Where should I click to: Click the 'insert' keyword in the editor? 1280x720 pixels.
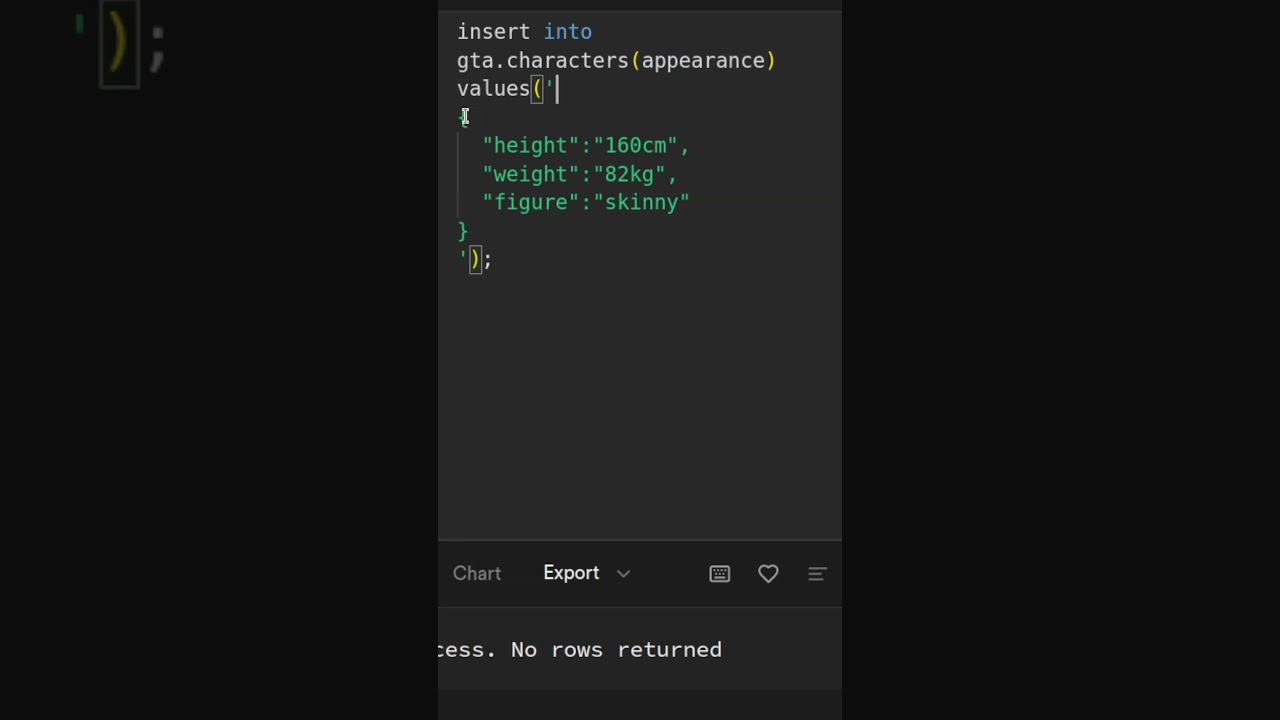pos(493,32)
